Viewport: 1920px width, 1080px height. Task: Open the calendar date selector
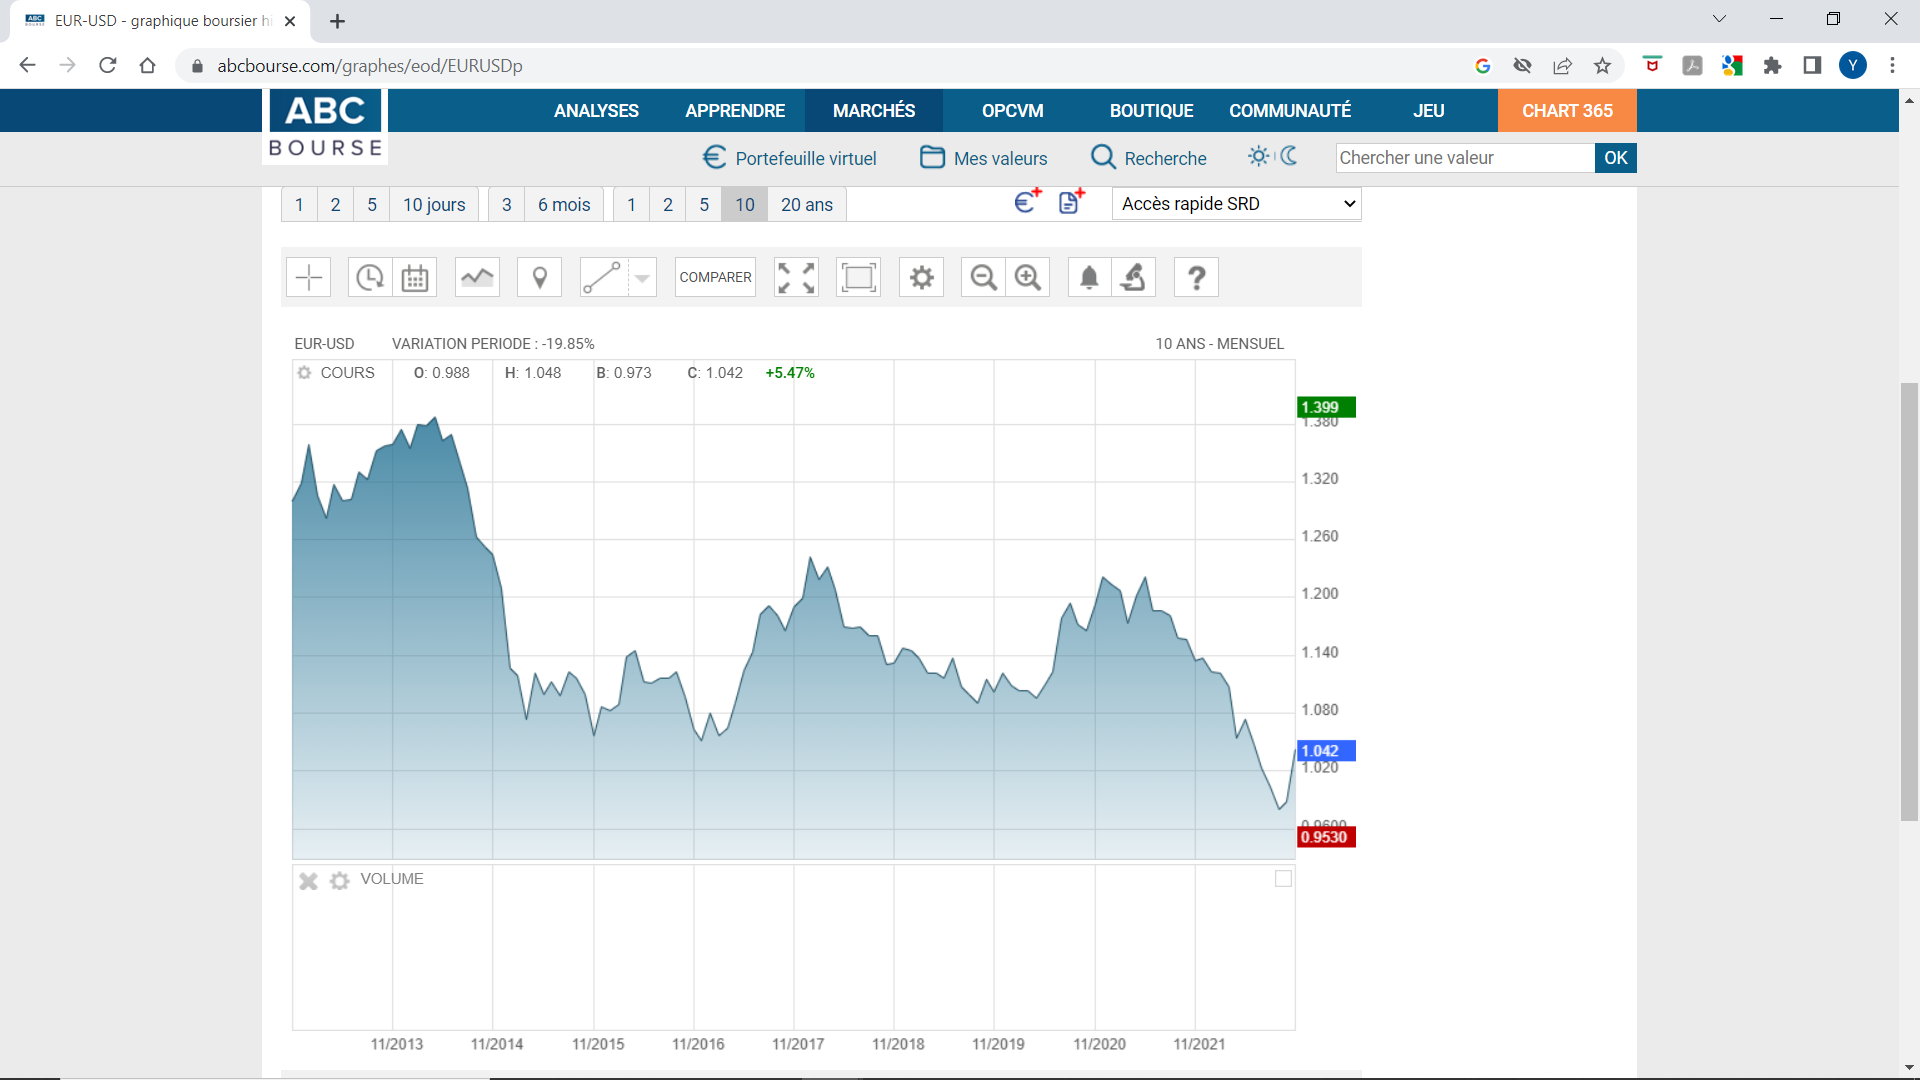415,277
